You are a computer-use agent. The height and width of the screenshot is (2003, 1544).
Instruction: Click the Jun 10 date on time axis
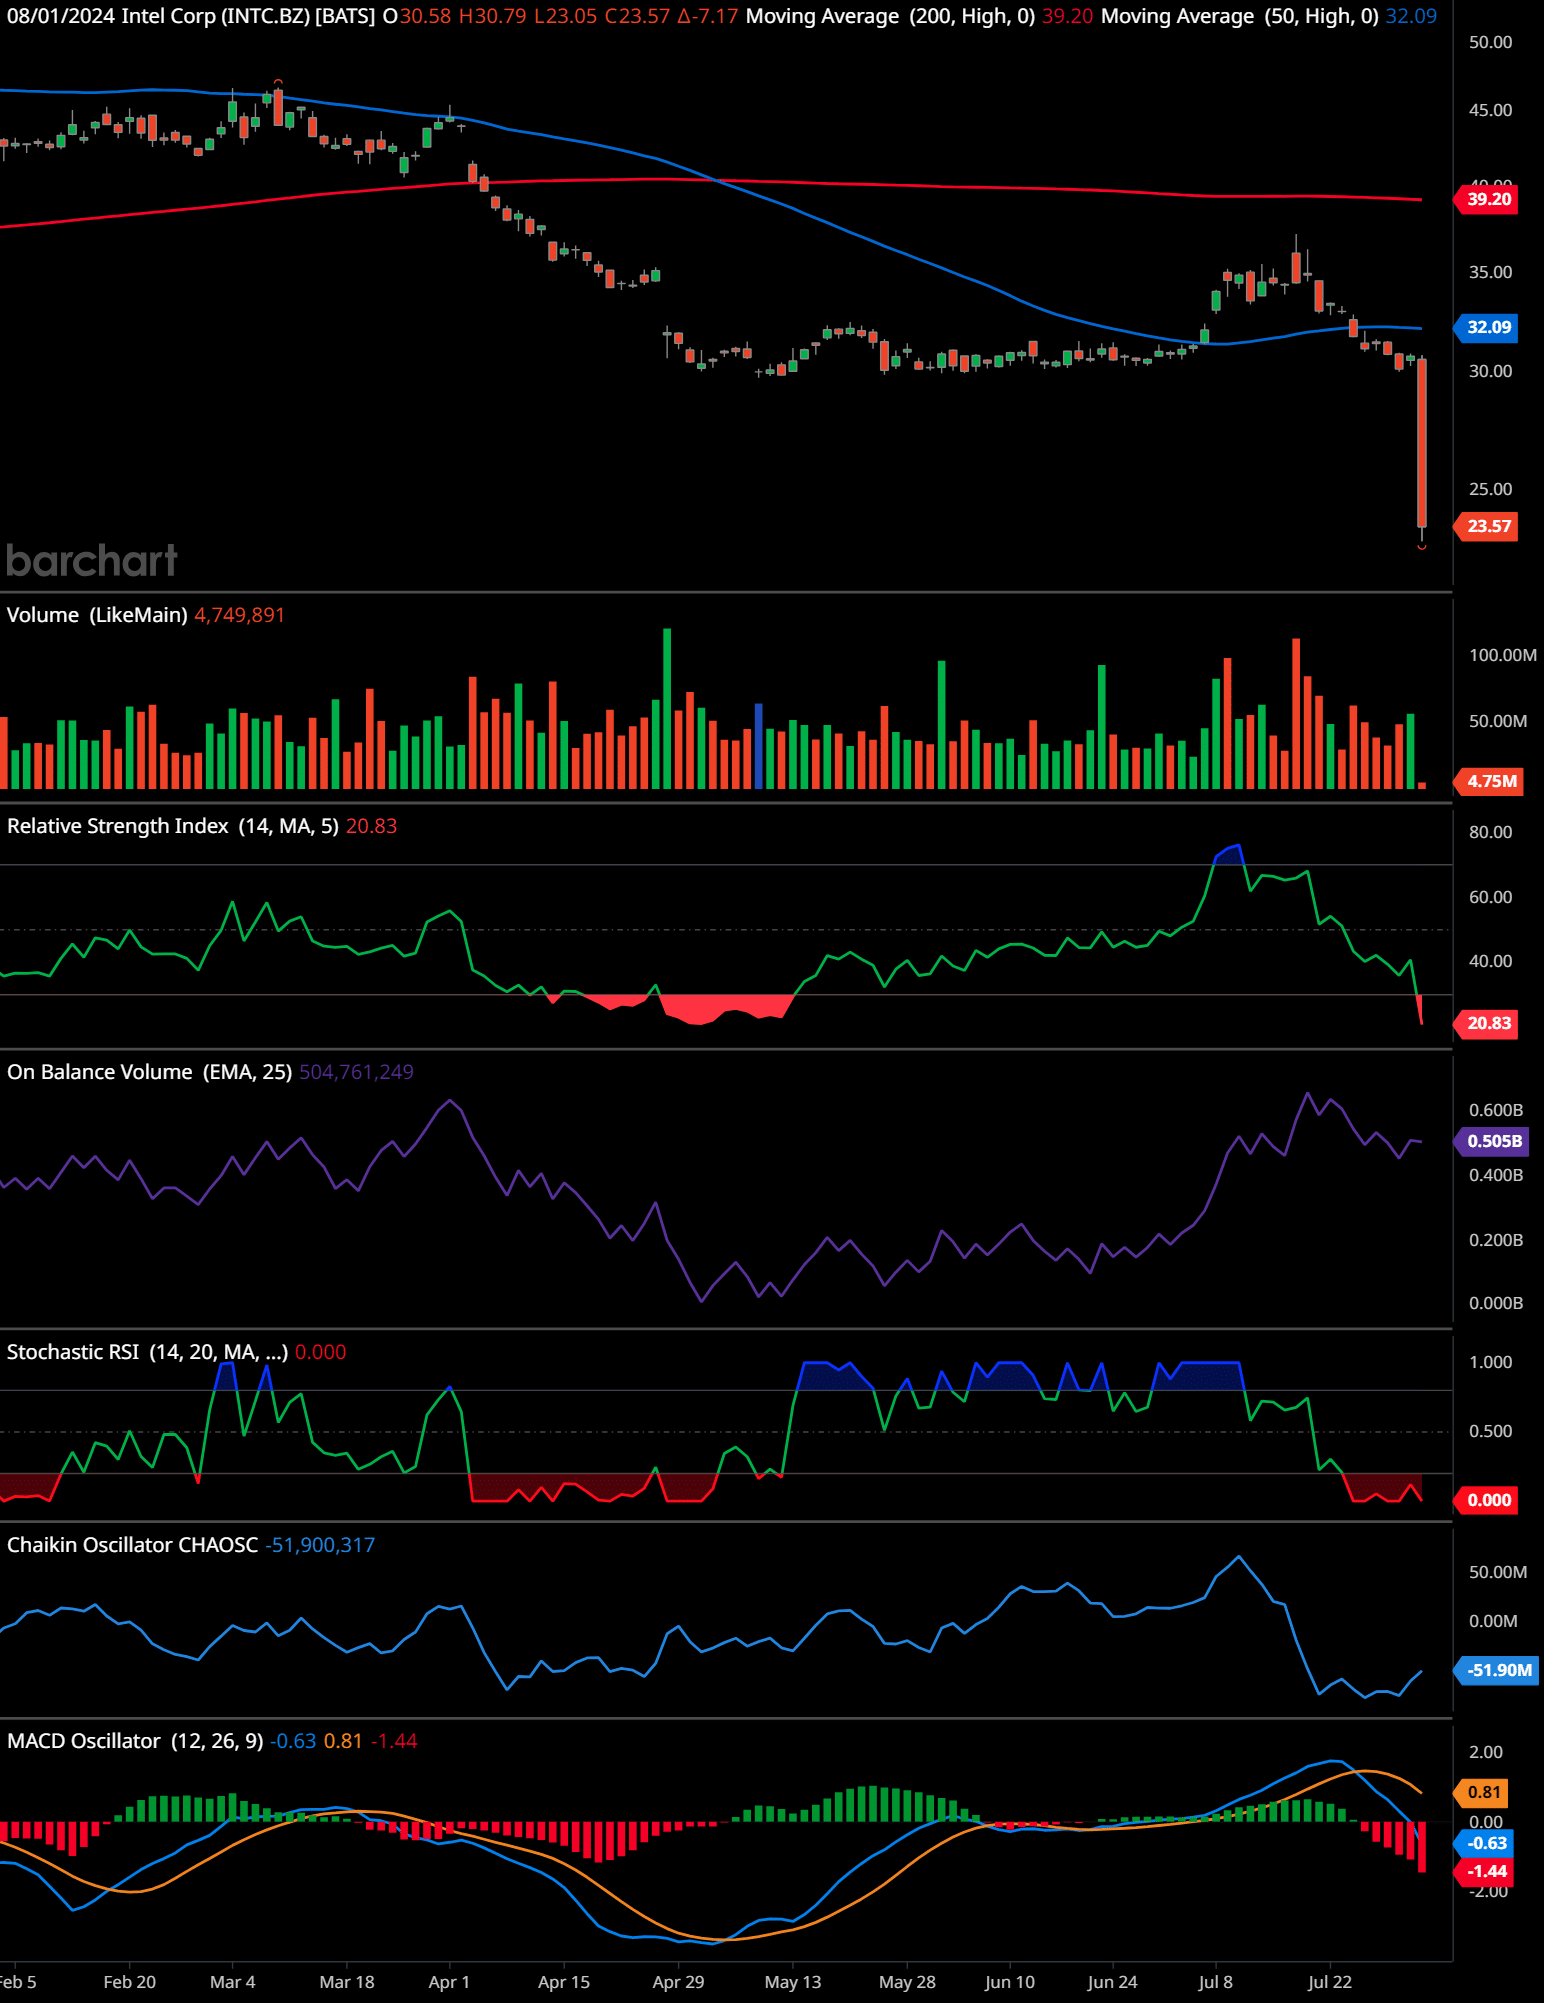tap(1010, 1982)
